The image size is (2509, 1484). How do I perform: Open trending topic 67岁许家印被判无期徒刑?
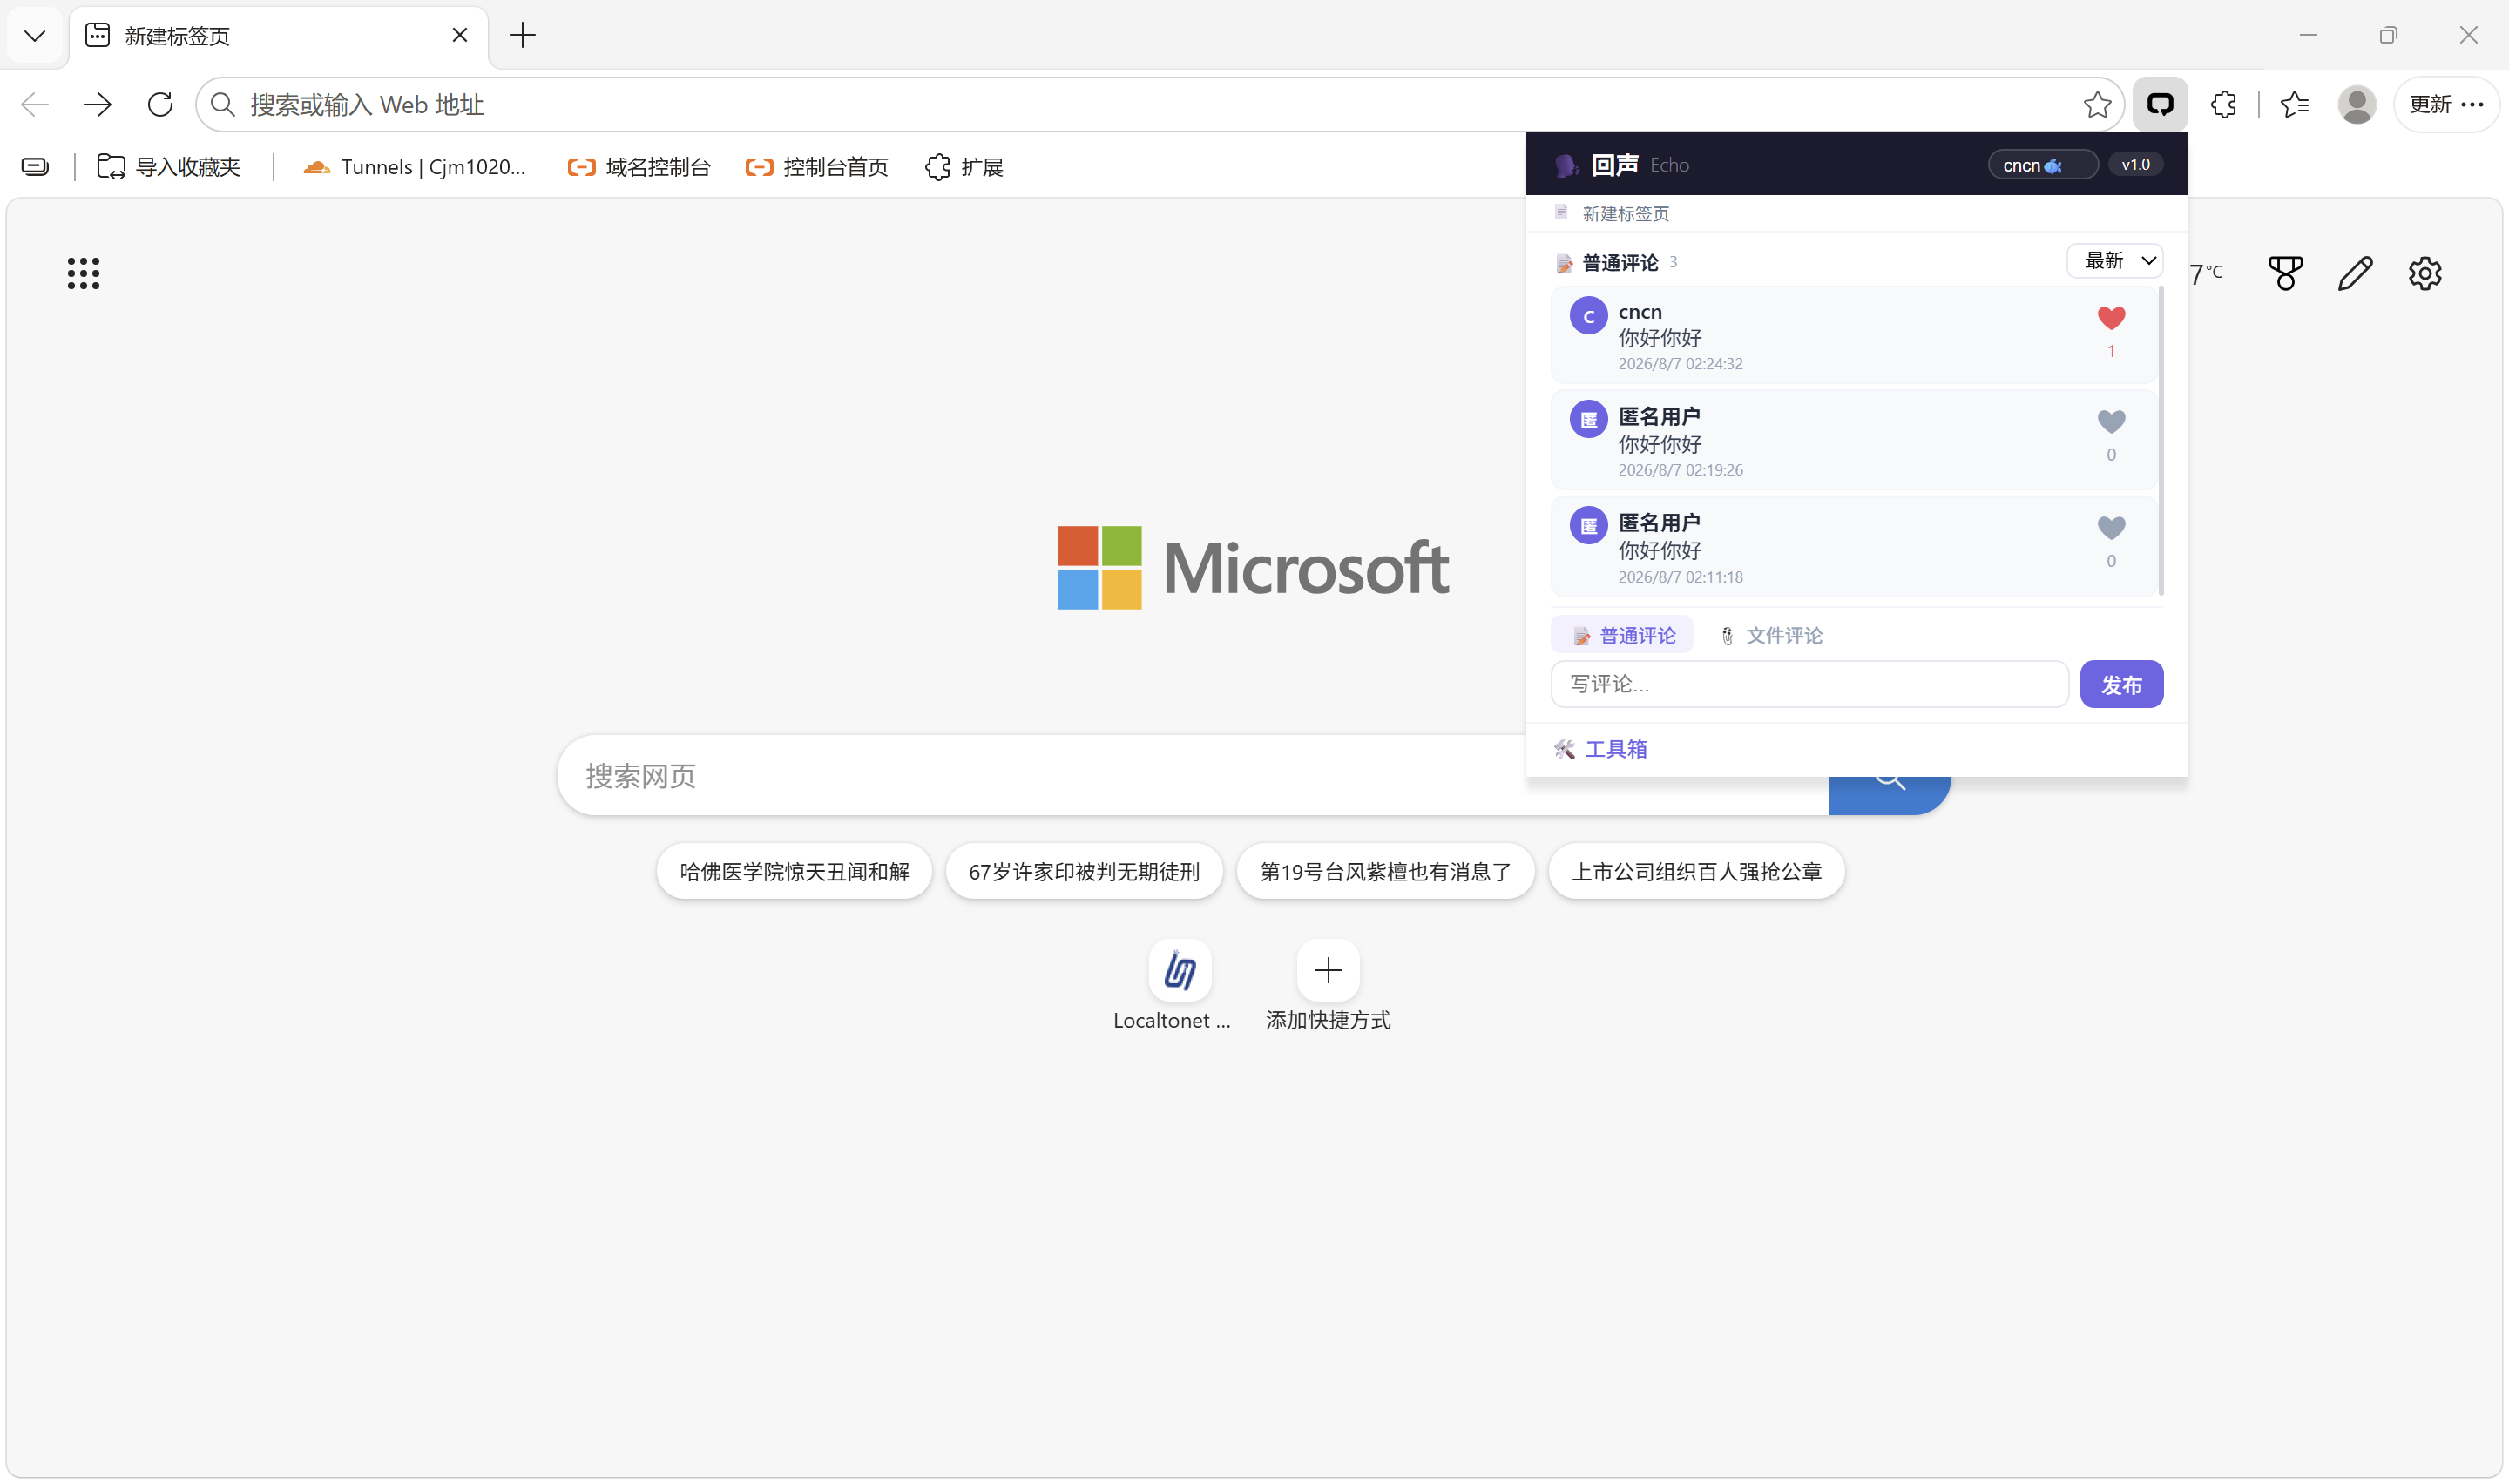(1084, 871)
